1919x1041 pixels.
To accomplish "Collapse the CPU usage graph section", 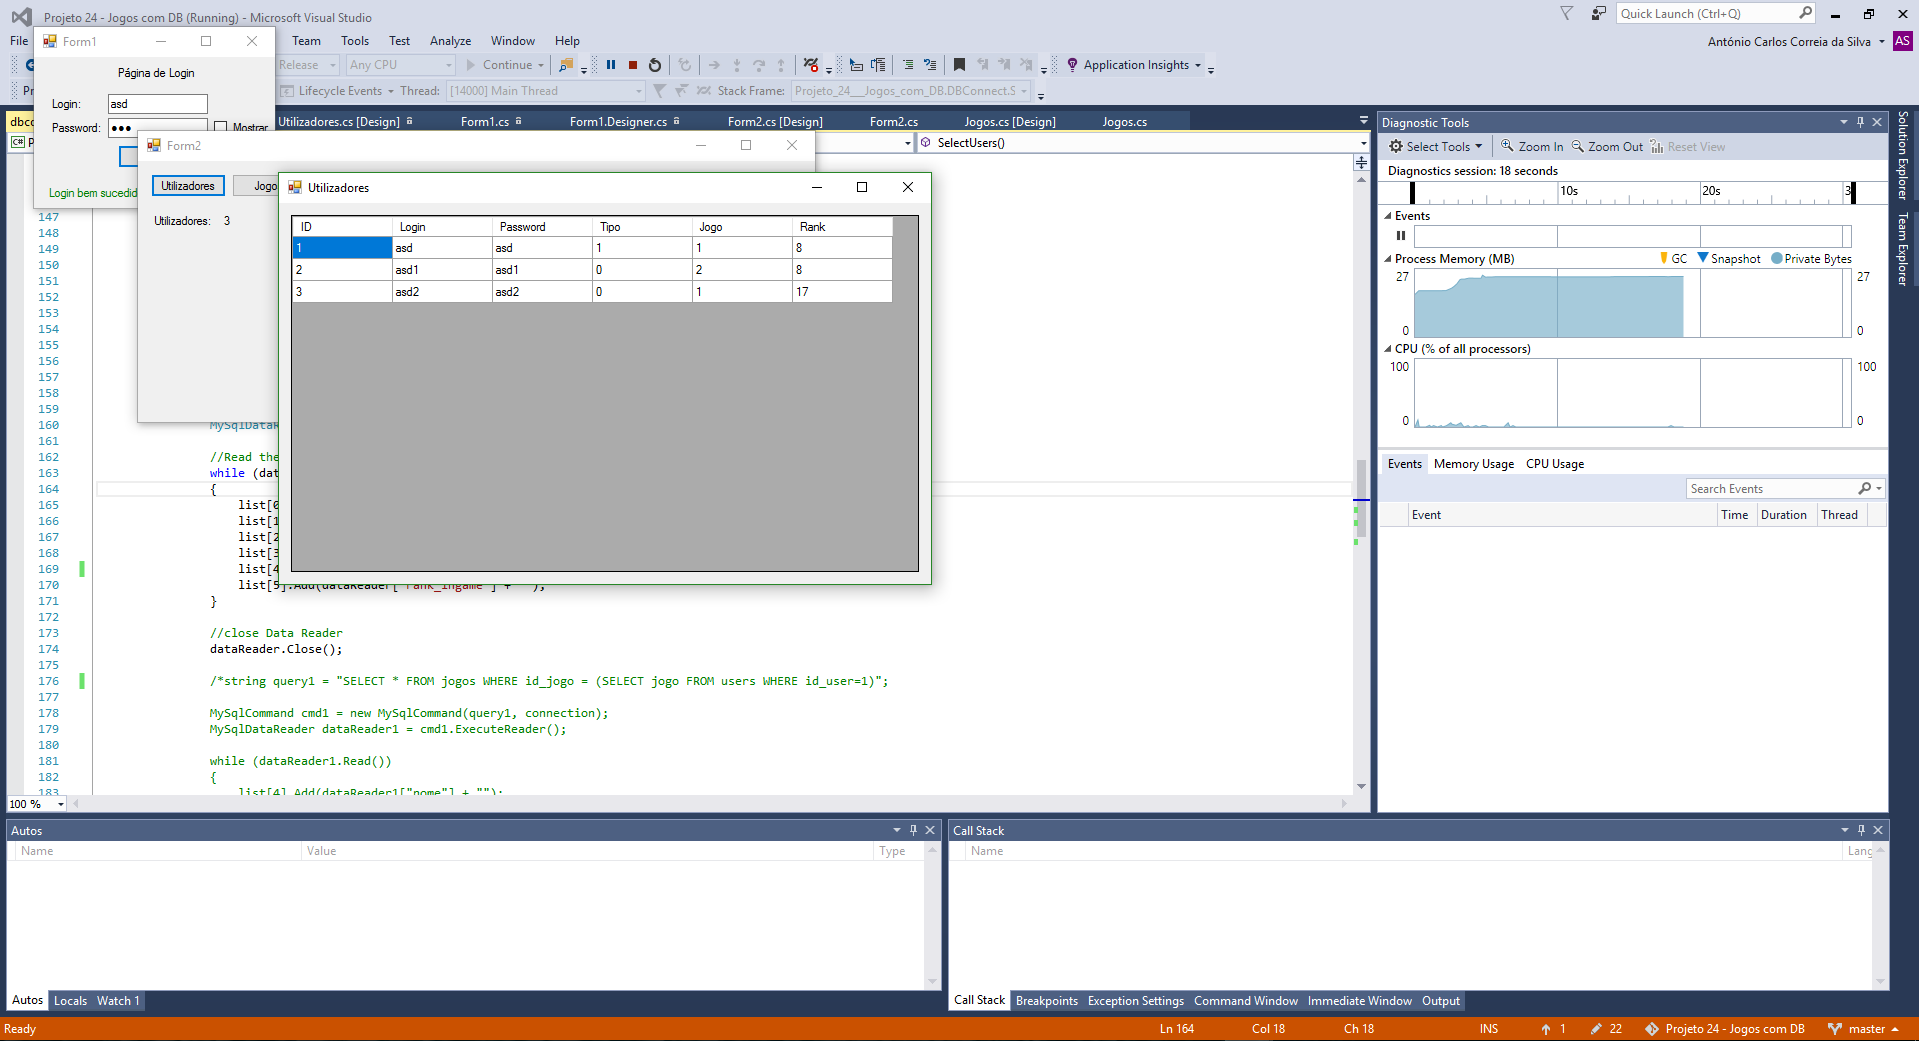I will pos(1388,349).
